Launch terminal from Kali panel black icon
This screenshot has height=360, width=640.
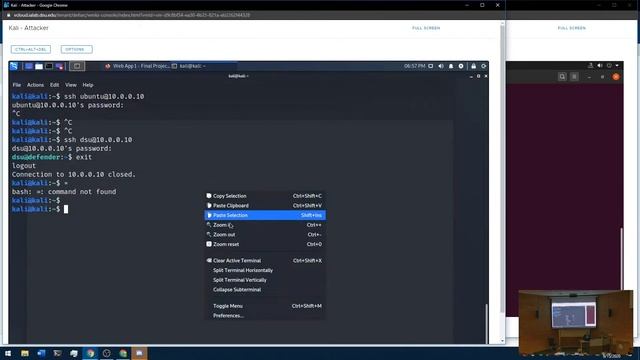49,66
